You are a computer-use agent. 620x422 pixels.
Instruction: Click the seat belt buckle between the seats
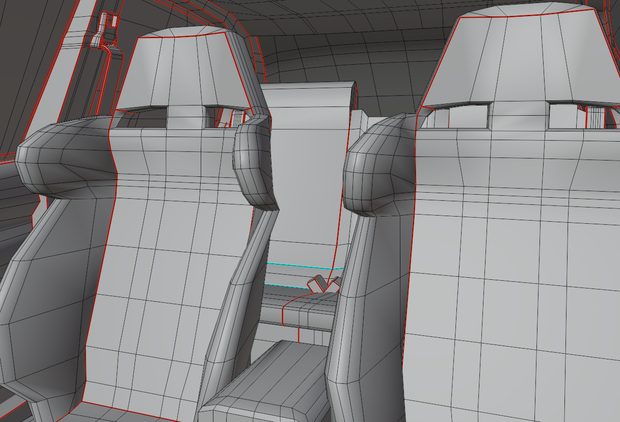point(323,284)
